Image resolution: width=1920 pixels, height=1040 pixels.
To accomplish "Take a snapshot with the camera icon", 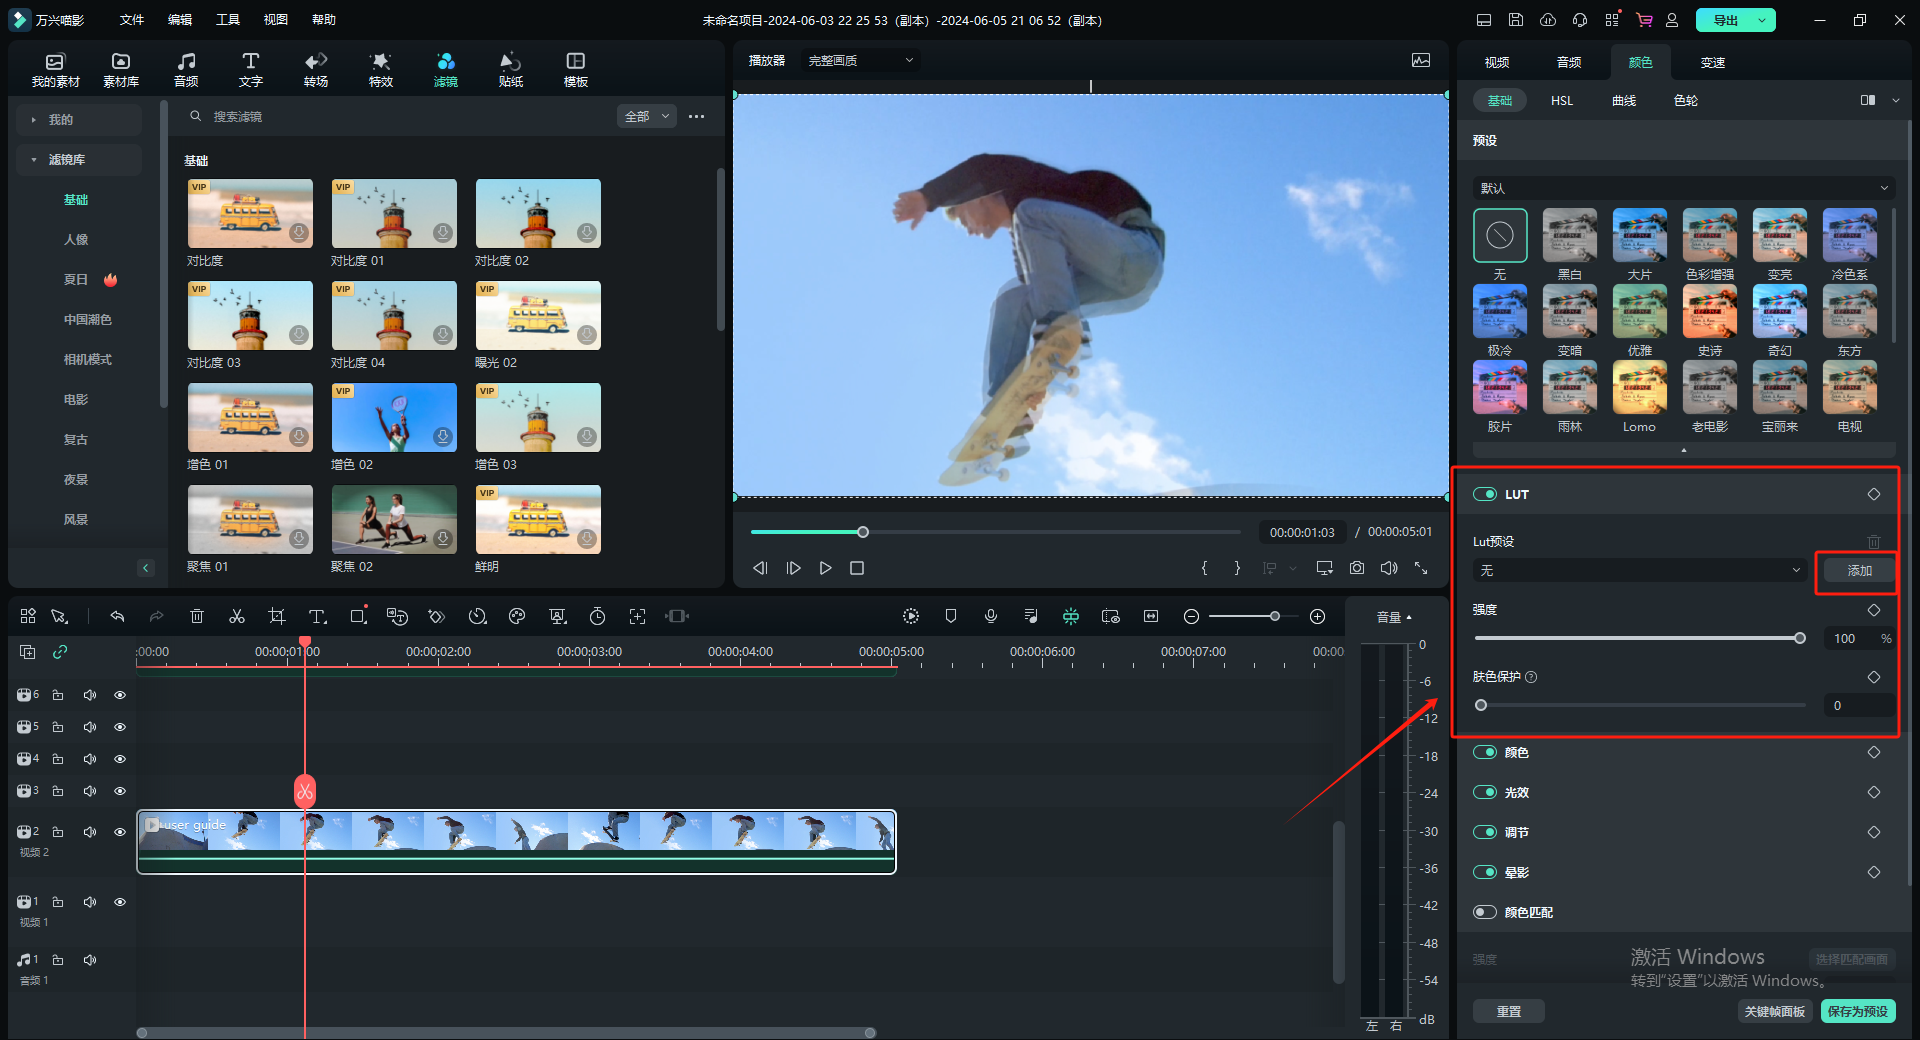I will [1357, 568].
